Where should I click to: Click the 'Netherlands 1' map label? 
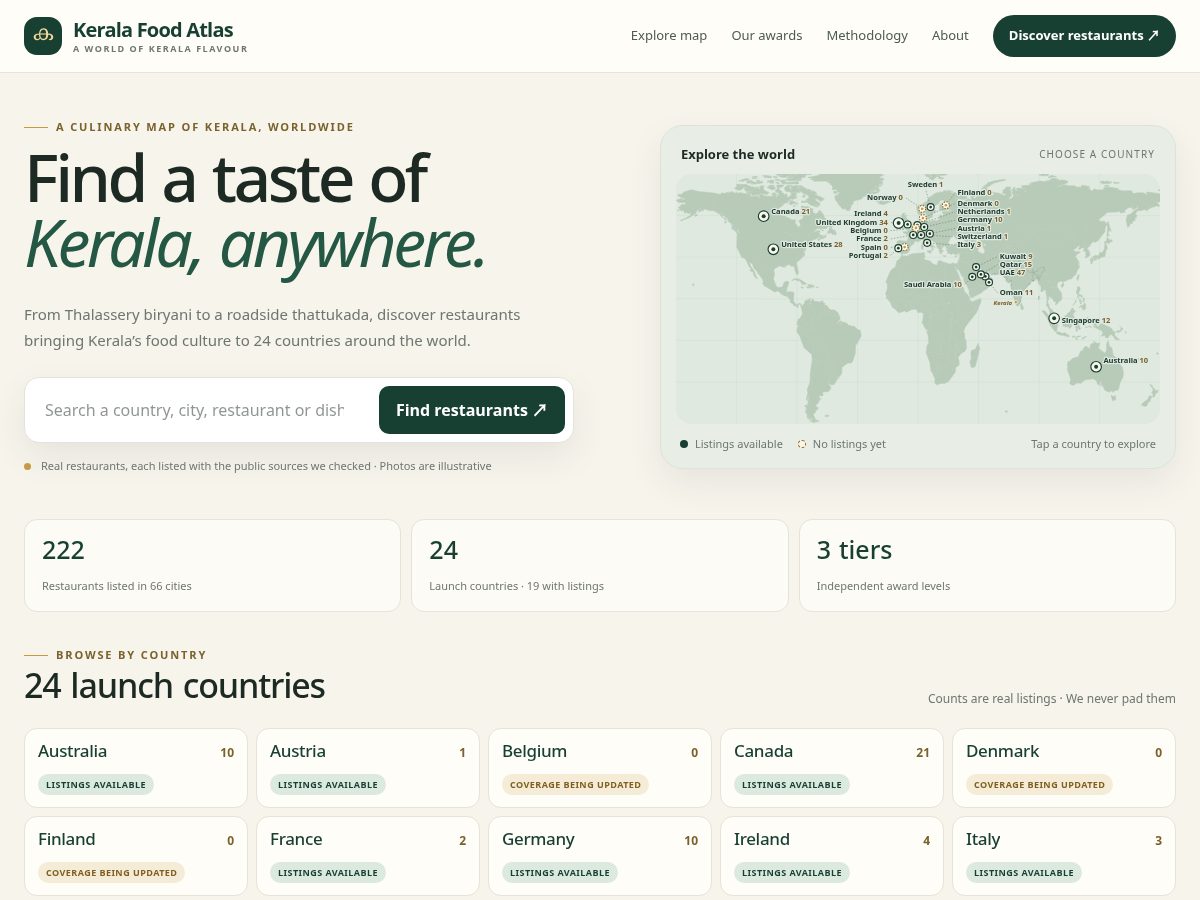click(x=984, y=212)
